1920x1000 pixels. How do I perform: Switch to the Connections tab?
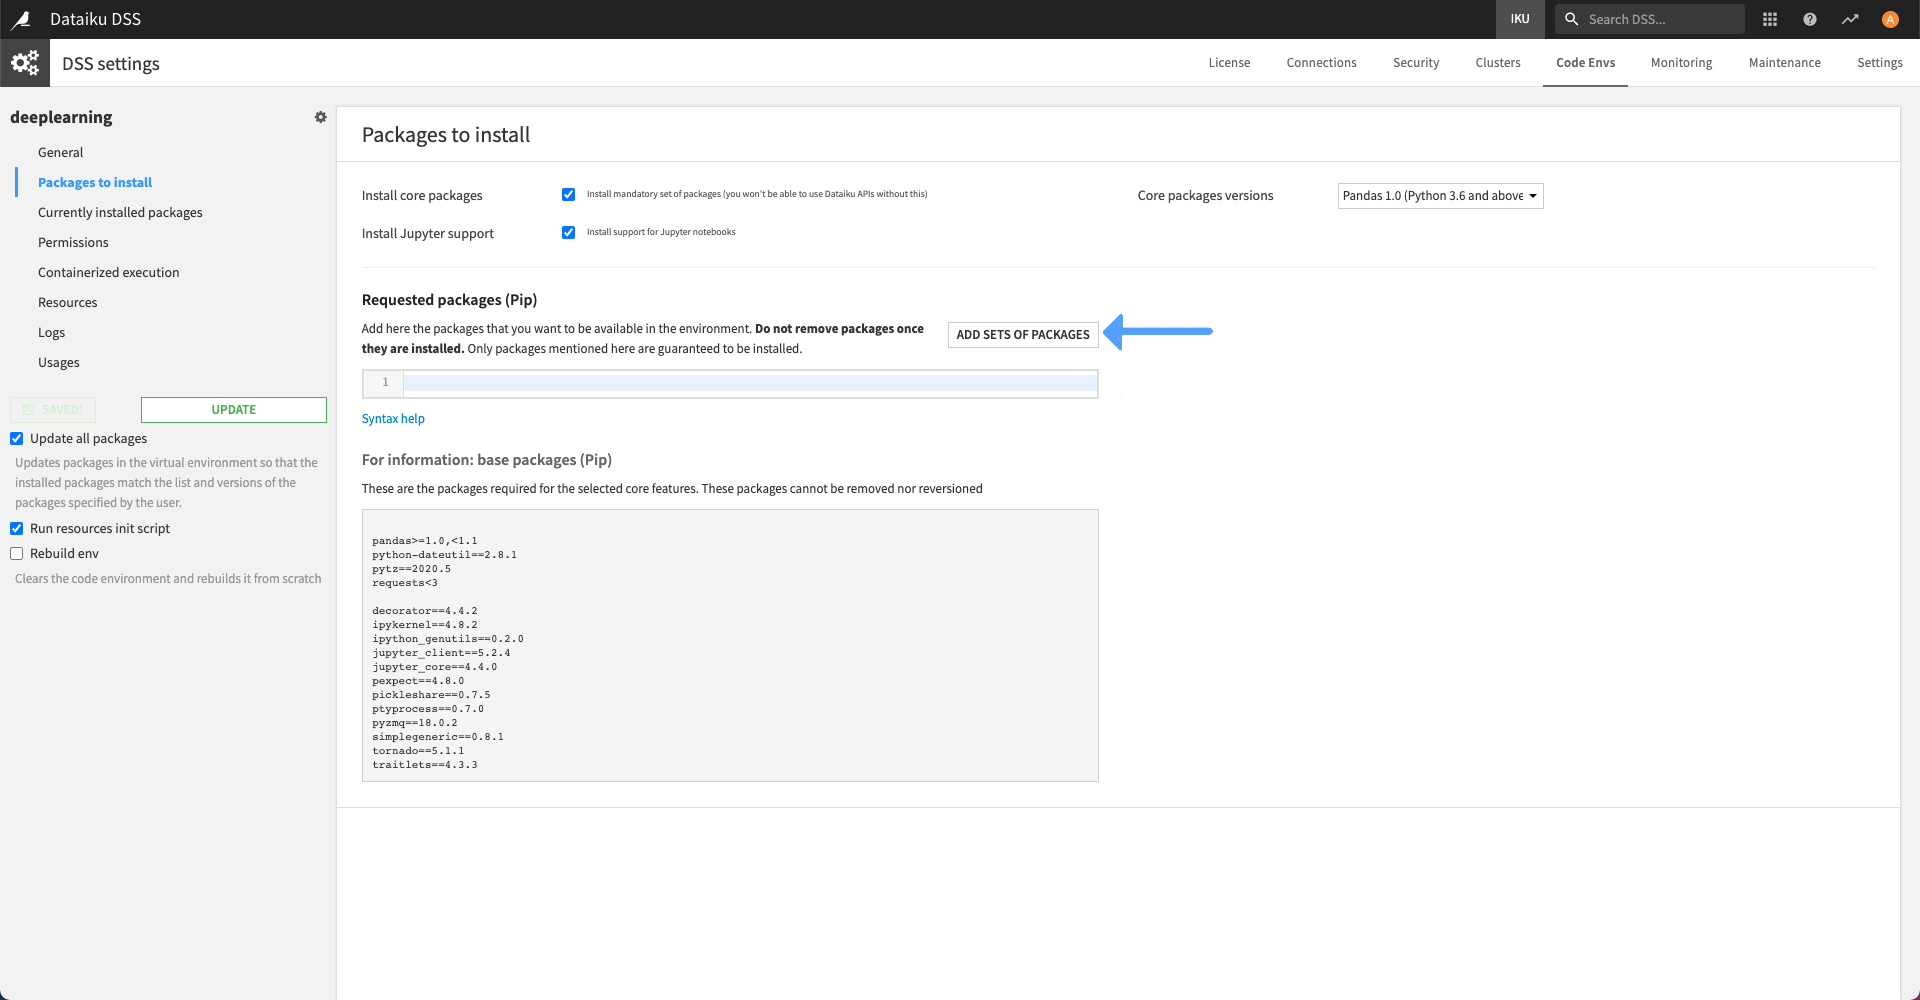1321,63
